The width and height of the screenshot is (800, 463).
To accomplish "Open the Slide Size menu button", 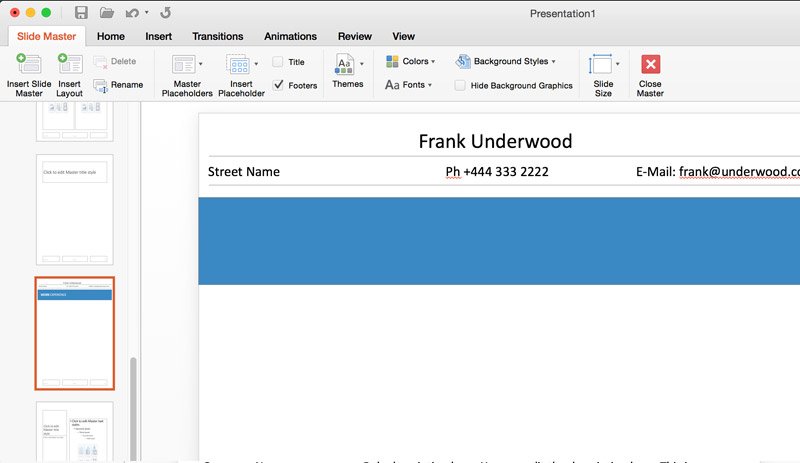I will coord(603,66).
